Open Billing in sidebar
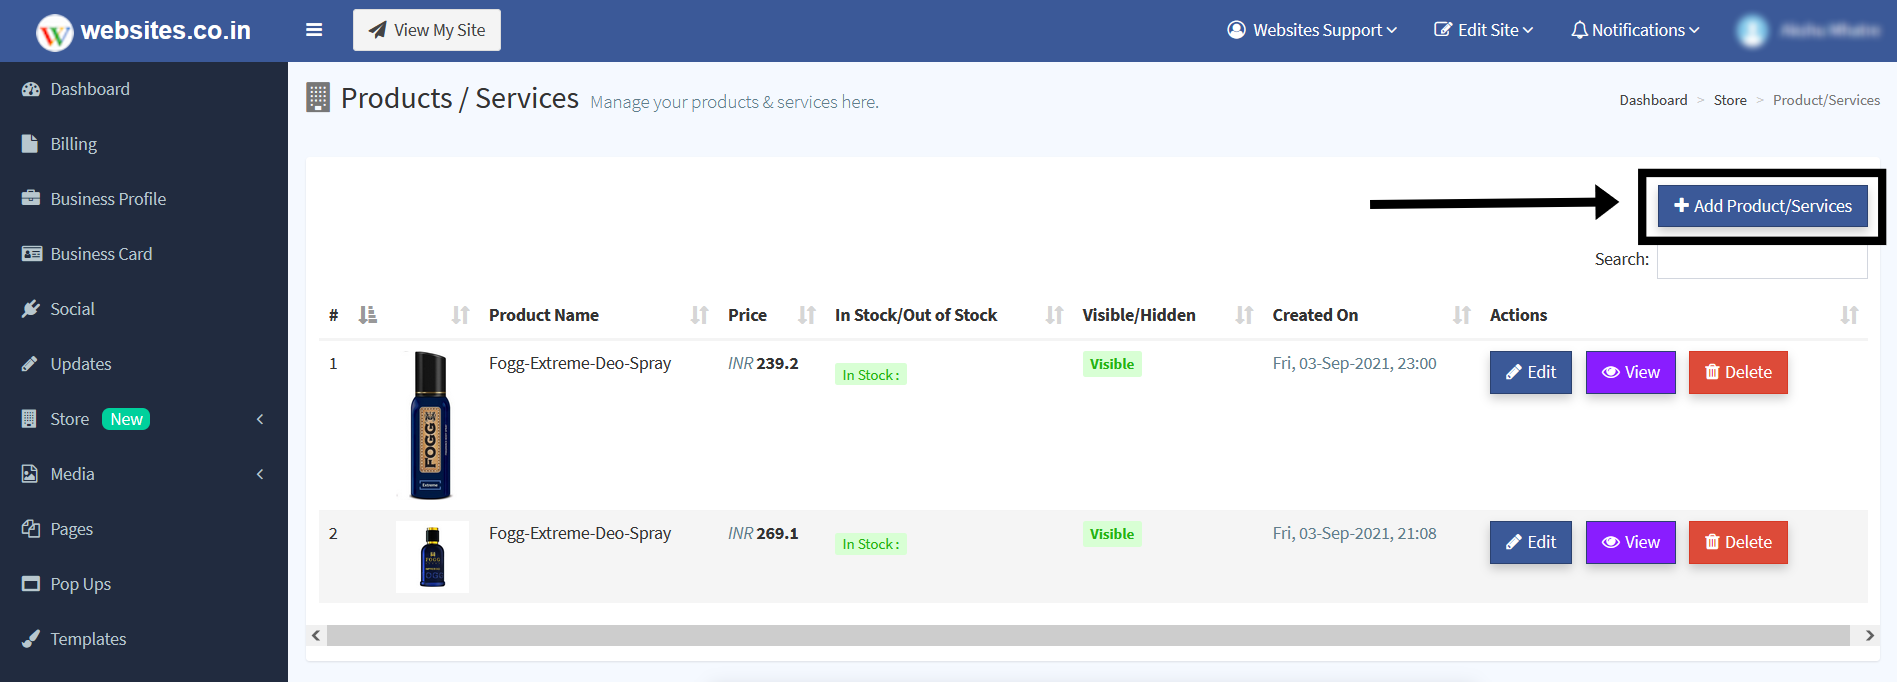 pyautogui.click(x=74, y=144)
